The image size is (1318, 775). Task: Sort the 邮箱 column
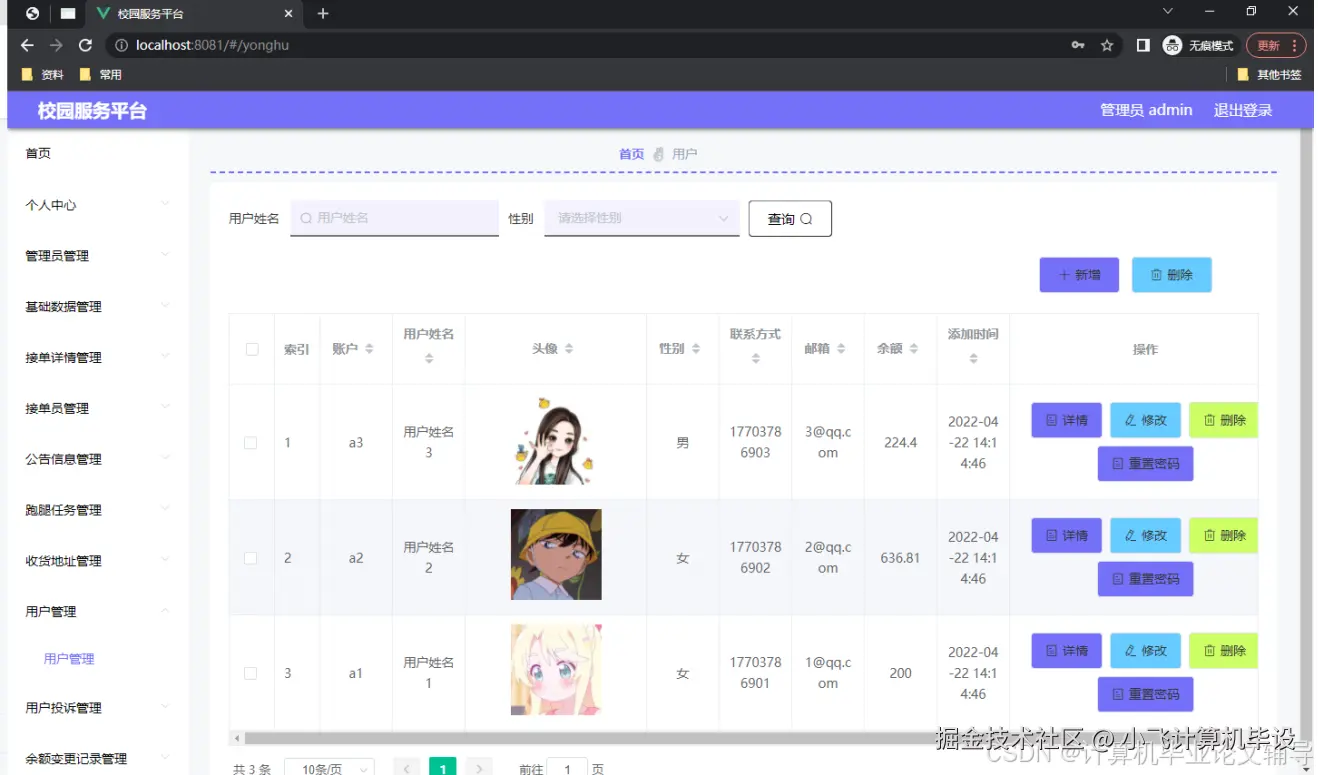point(841,349)
